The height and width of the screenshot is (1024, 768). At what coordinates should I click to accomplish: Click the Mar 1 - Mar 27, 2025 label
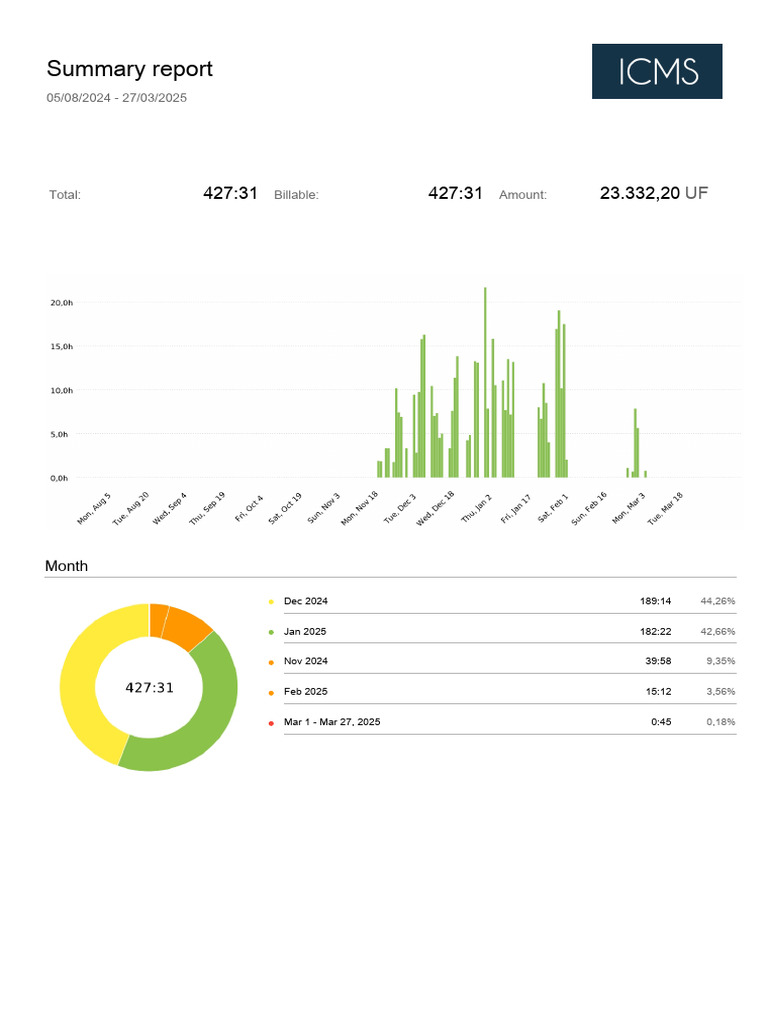coord(332,722)
